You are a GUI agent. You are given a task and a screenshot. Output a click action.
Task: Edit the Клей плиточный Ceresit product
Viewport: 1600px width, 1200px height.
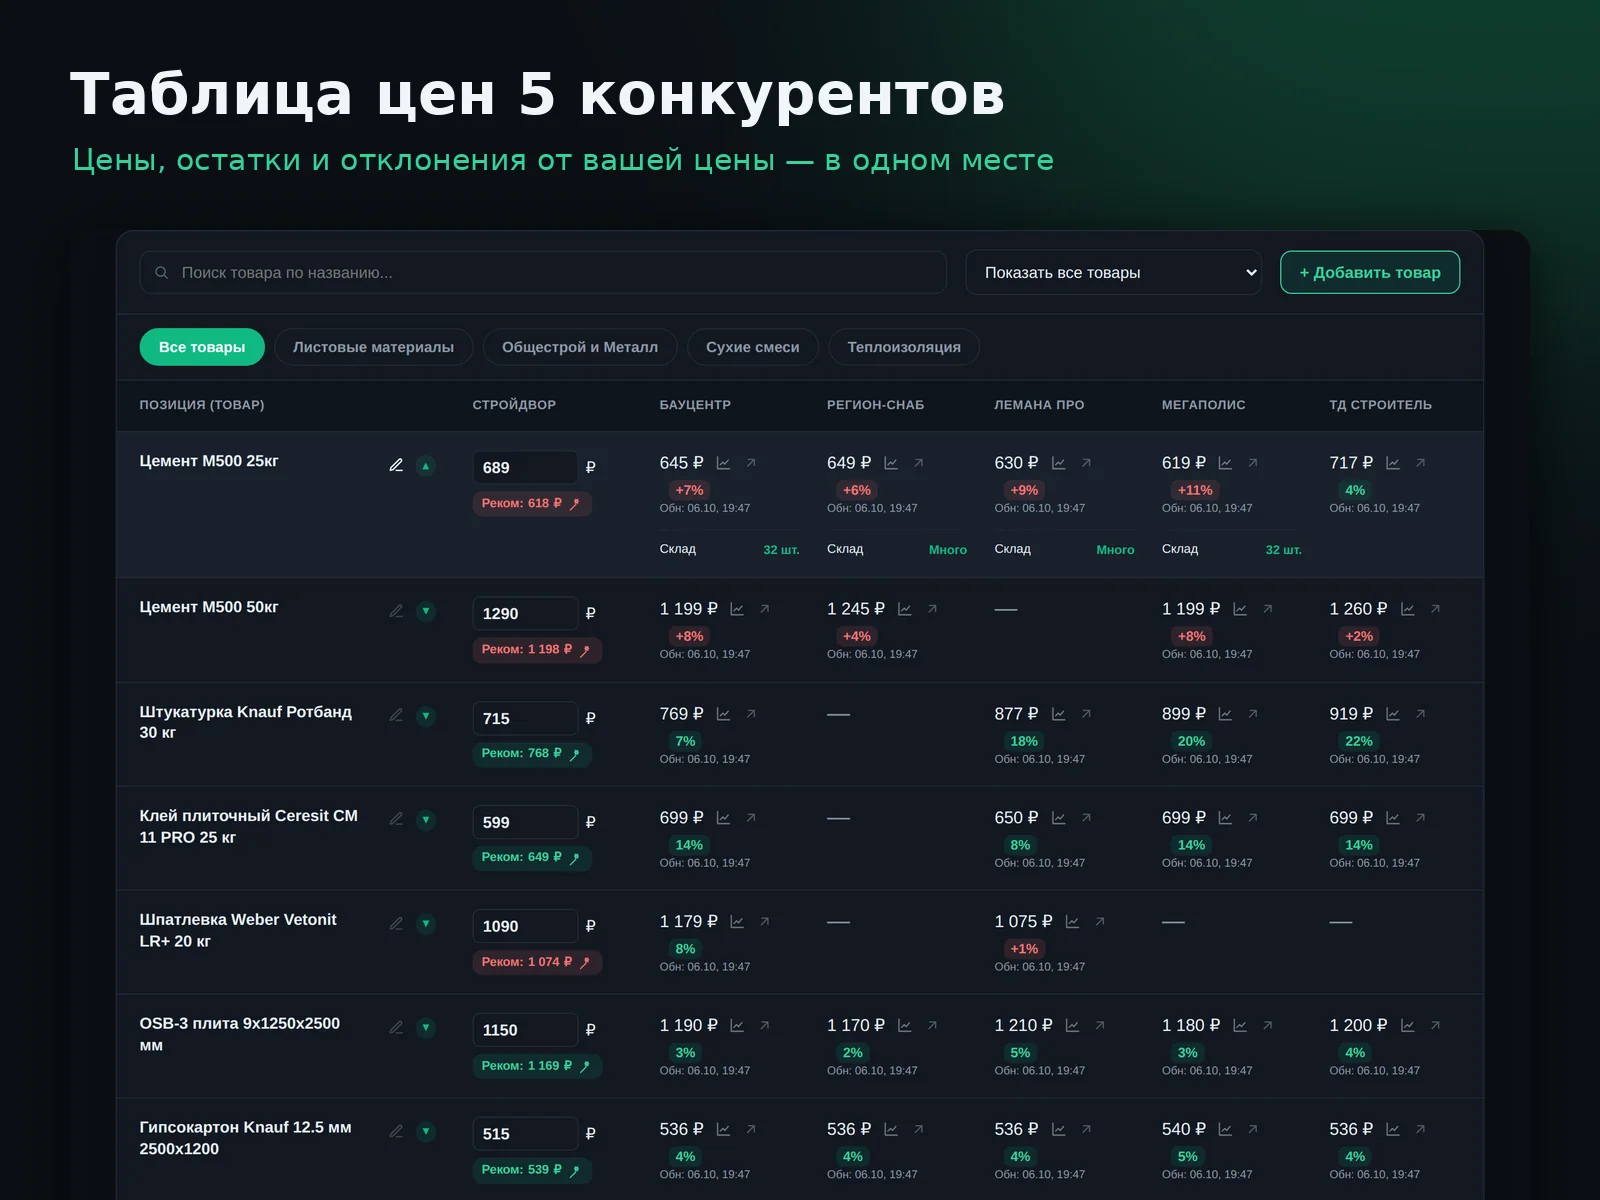(396, 820)
